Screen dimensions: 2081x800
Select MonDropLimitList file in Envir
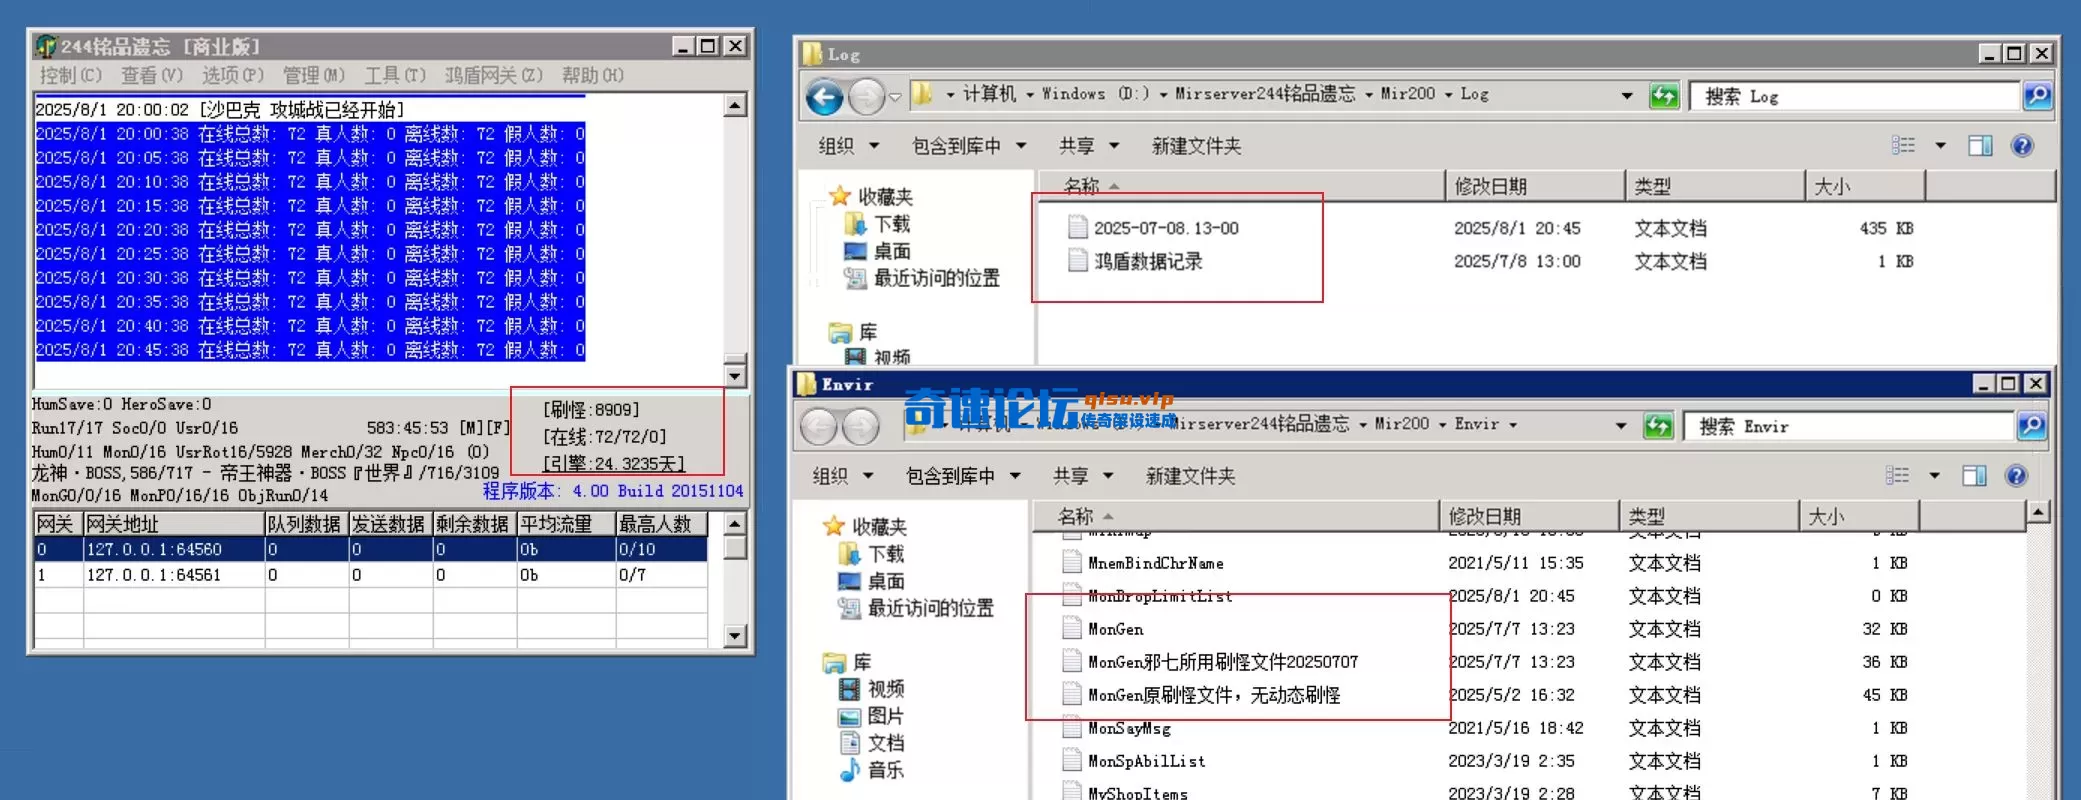click(x=1147, y=596)
